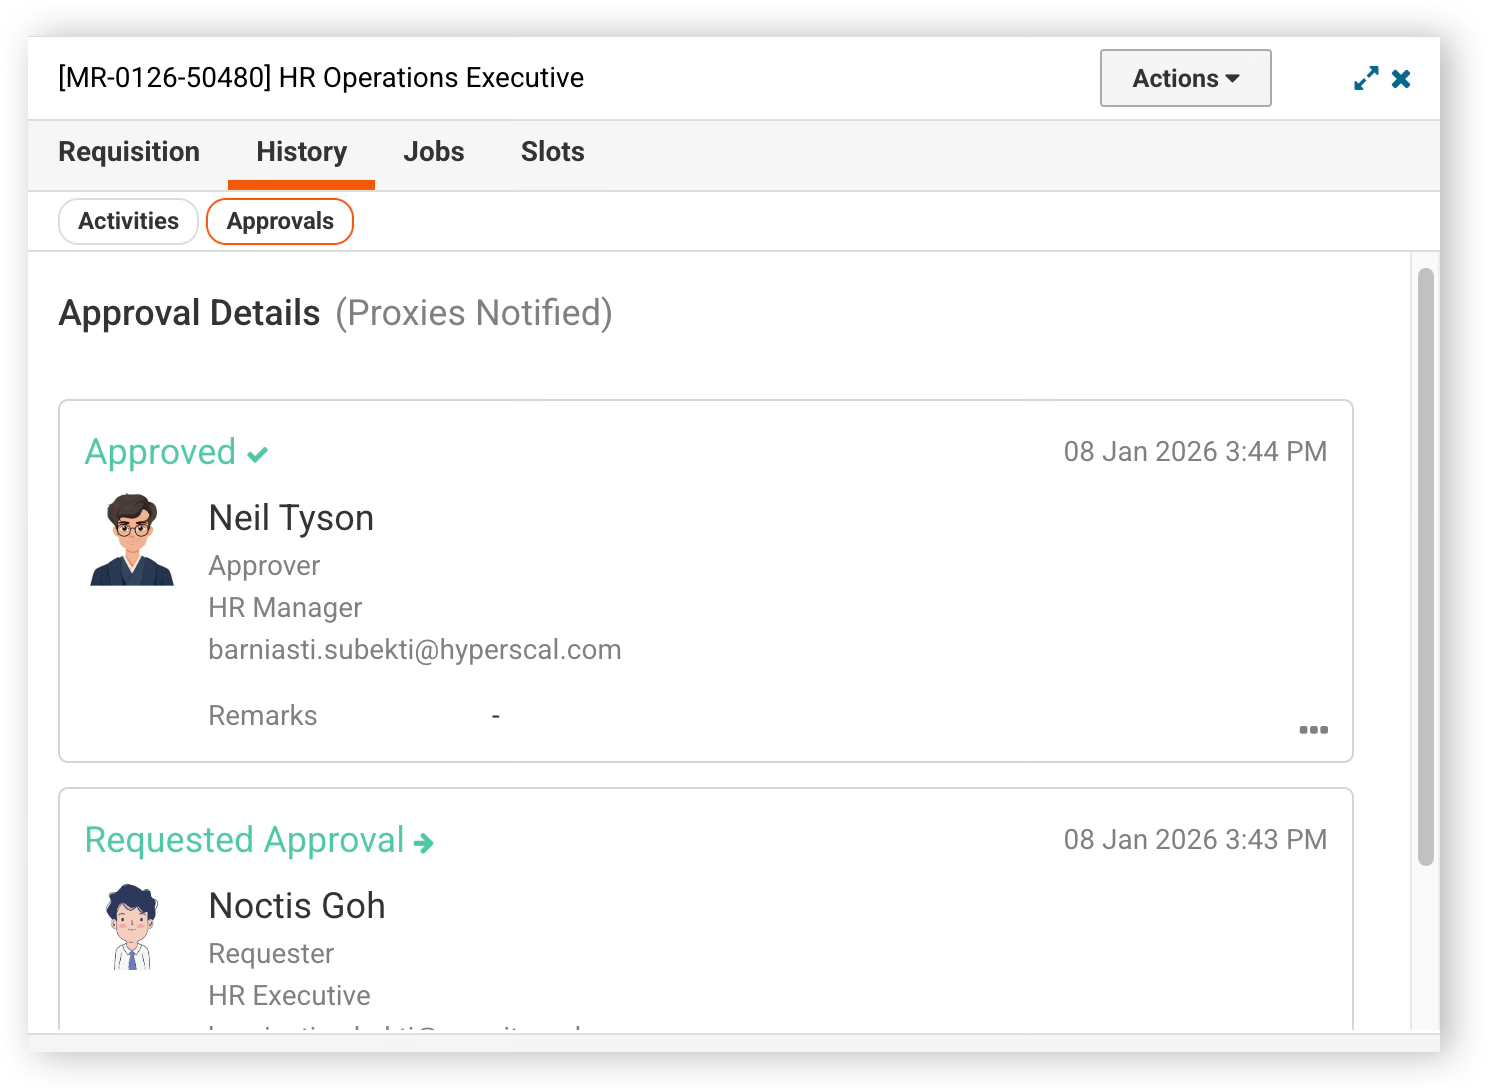Click the Requested Approval status heading

(x=245, y=840)
